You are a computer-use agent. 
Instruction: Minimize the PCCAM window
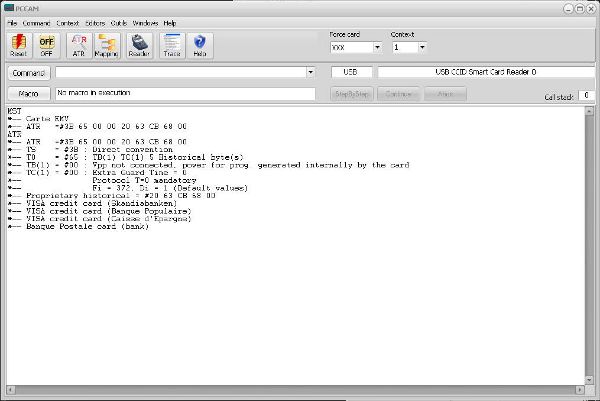tap(569, 8)
